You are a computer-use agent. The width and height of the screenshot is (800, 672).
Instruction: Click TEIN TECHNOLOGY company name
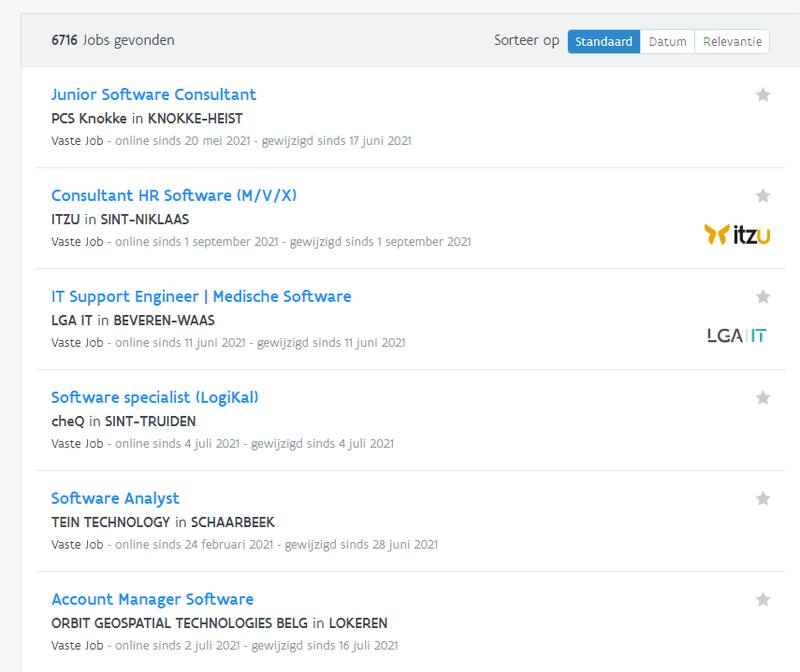click(110, 522)
